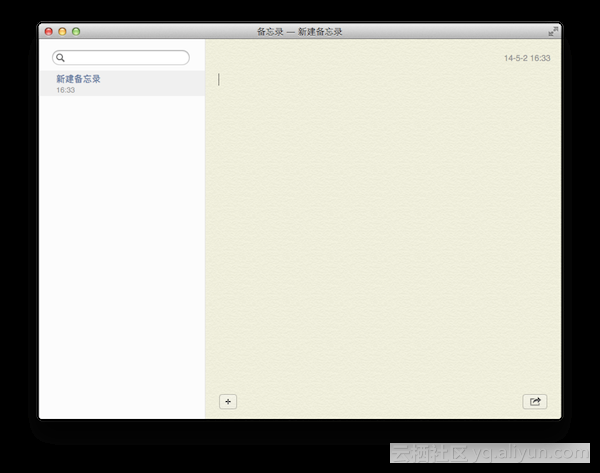Enter full screen with arrows icon

coord(553,31)
